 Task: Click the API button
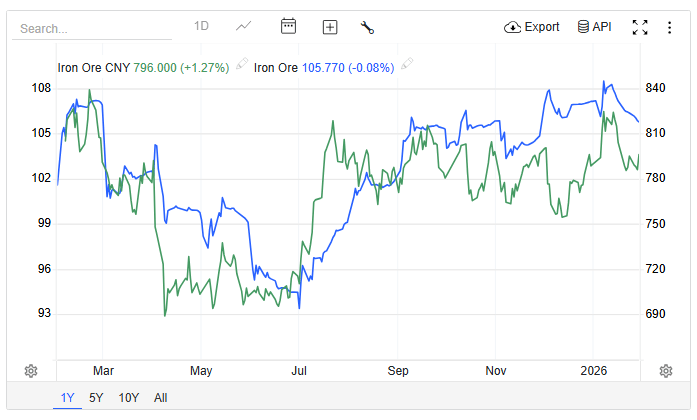point(594,27)
